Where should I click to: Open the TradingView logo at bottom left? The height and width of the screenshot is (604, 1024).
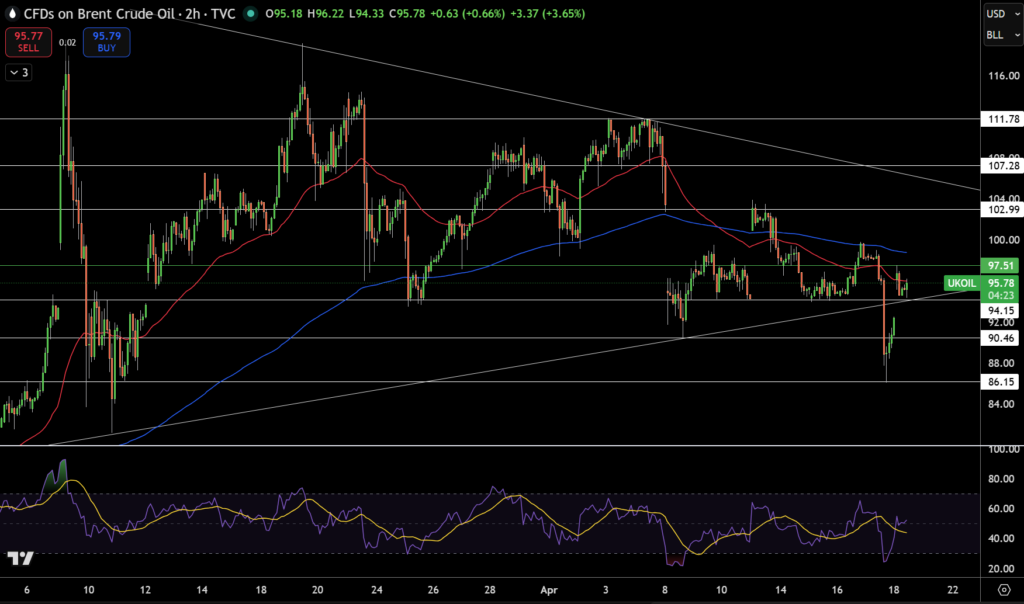pyautogui.click(x=20, y=558)
